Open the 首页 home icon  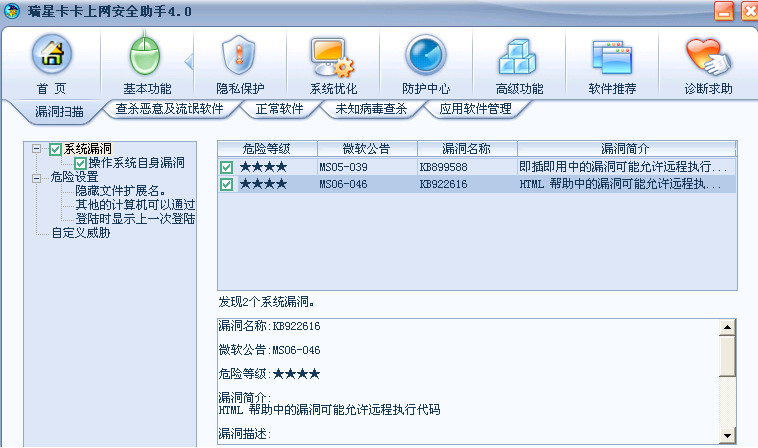coord(52,55)
